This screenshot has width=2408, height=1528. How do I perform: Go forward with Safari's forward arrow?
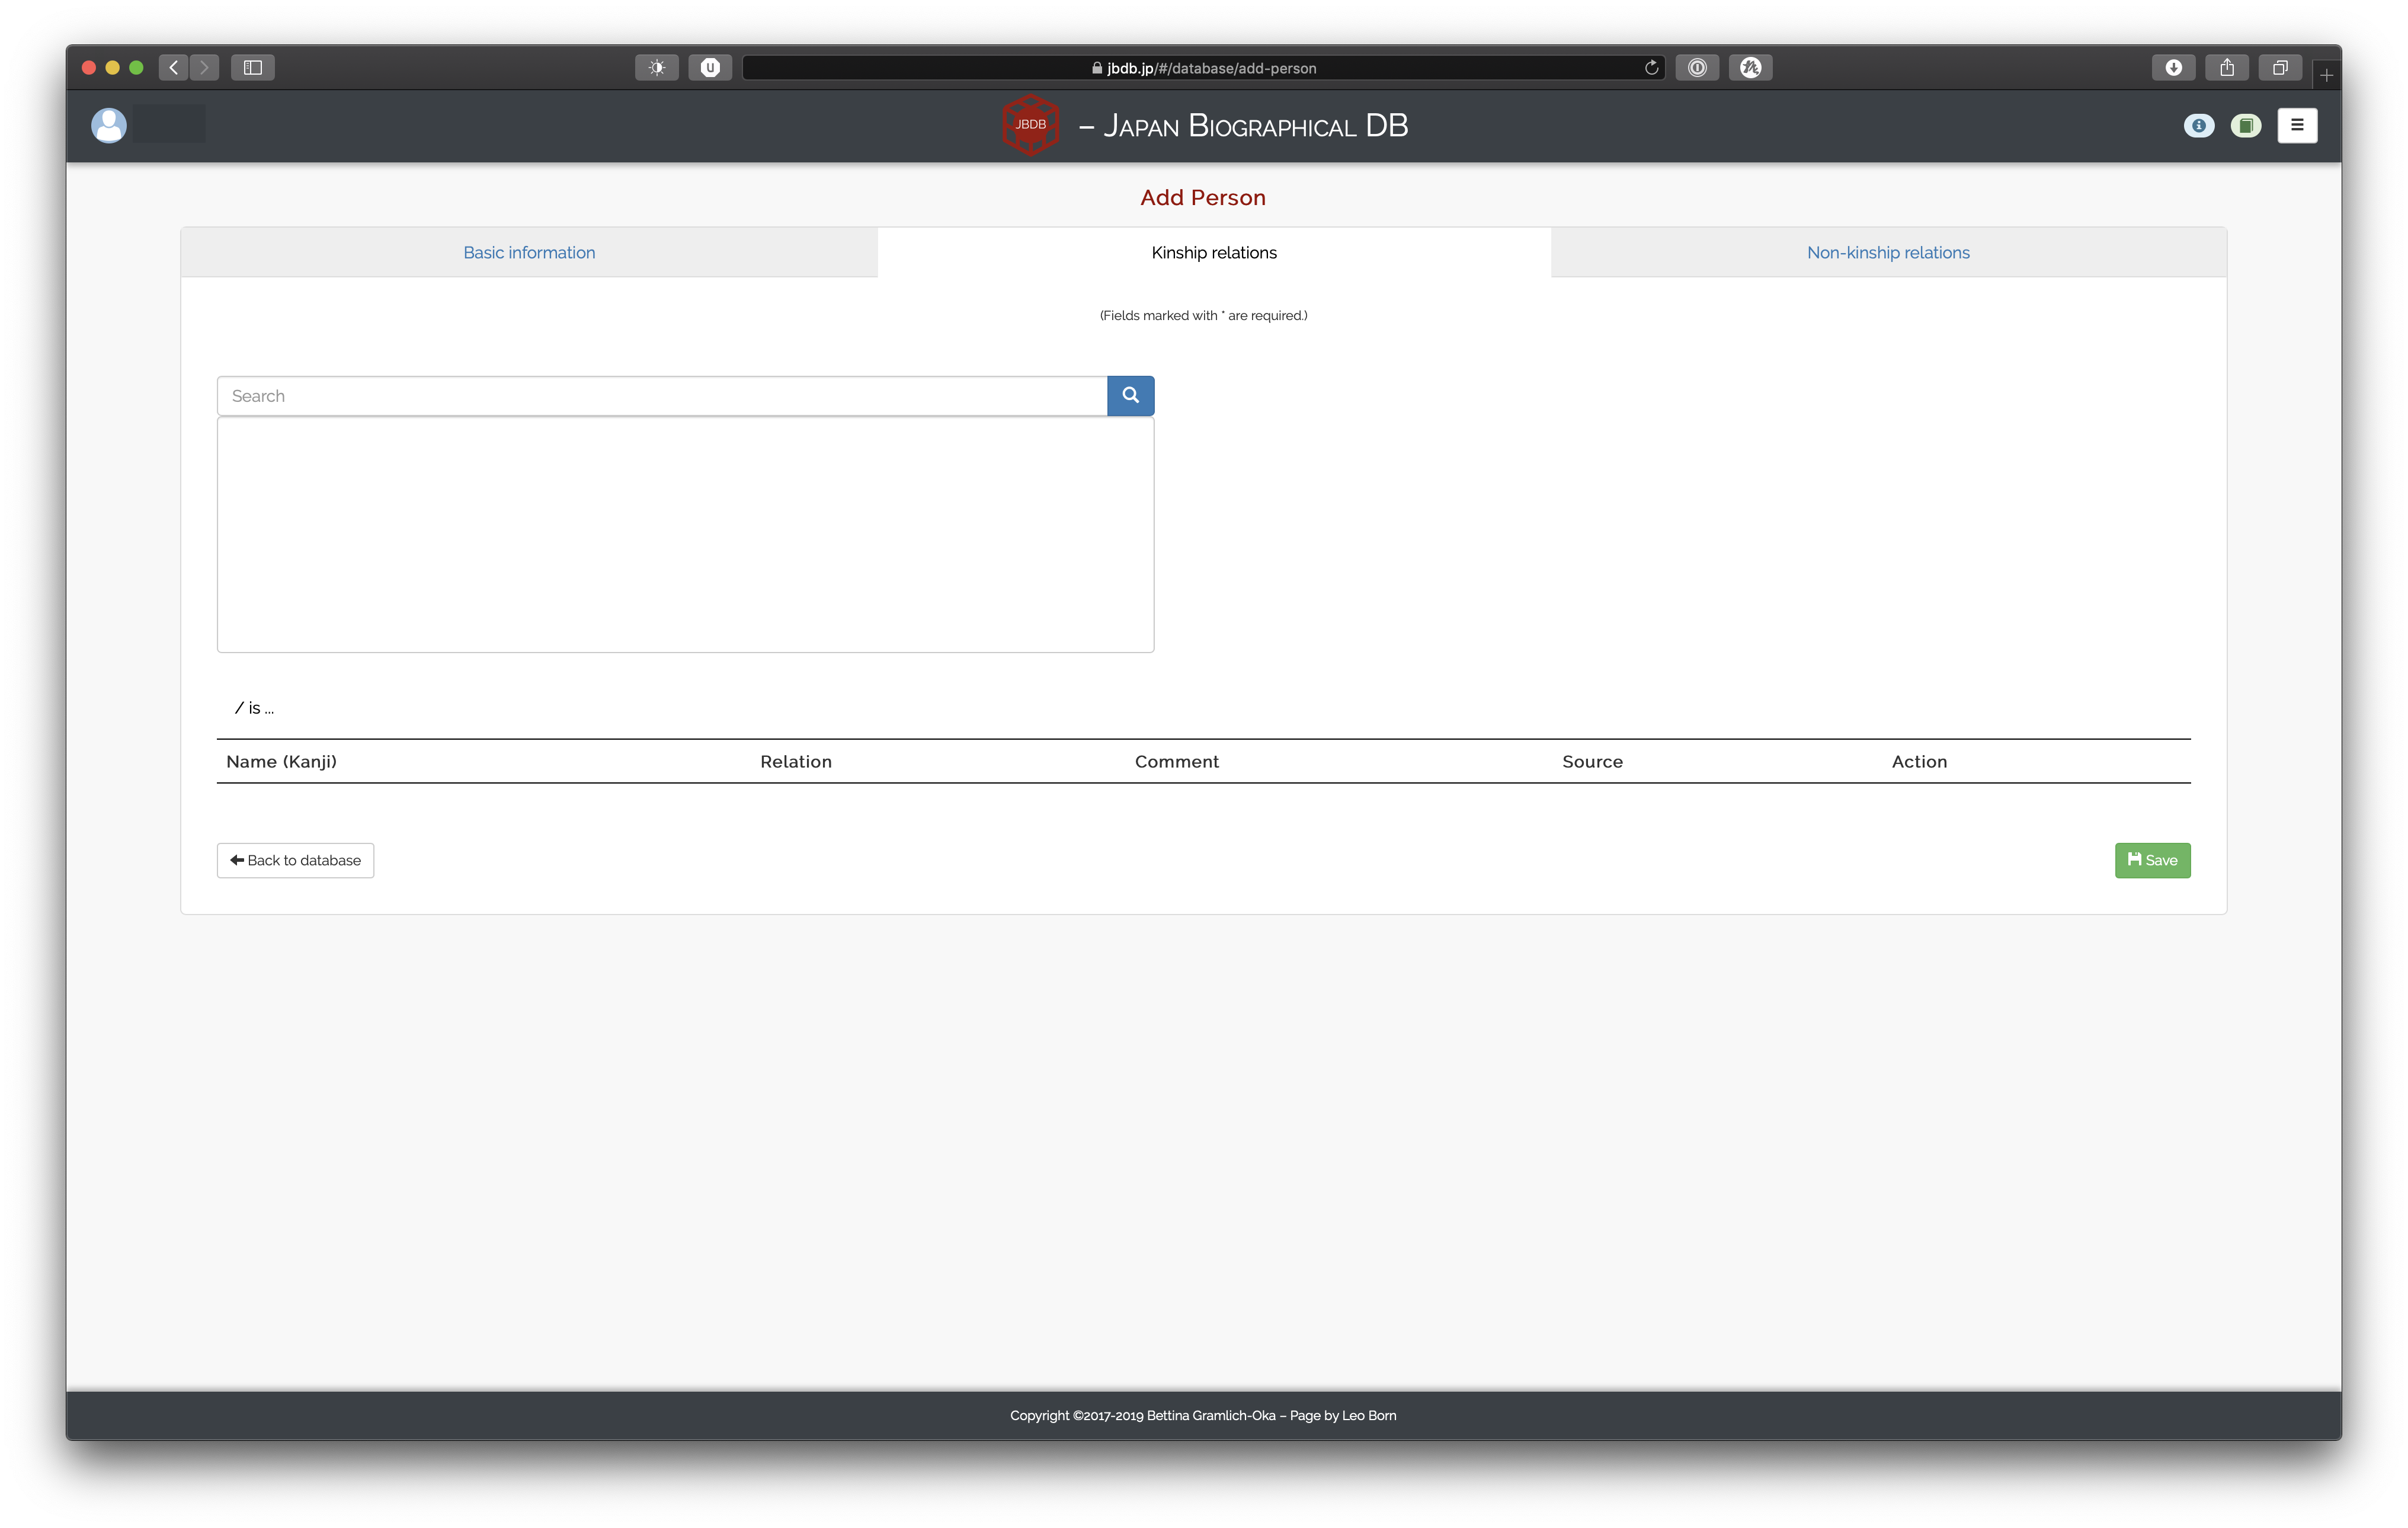[204, 67]
